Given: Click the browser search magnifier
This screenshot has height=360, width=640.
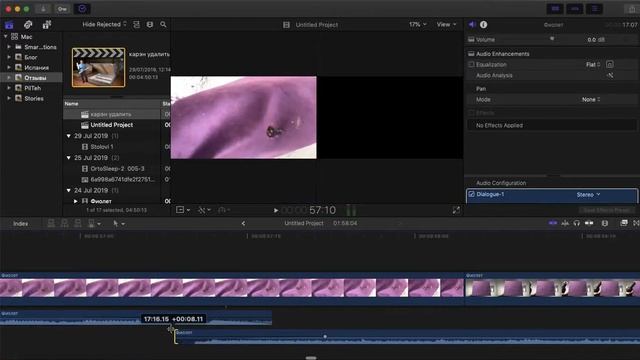Looking at the screenshot, I should (163, 24).
